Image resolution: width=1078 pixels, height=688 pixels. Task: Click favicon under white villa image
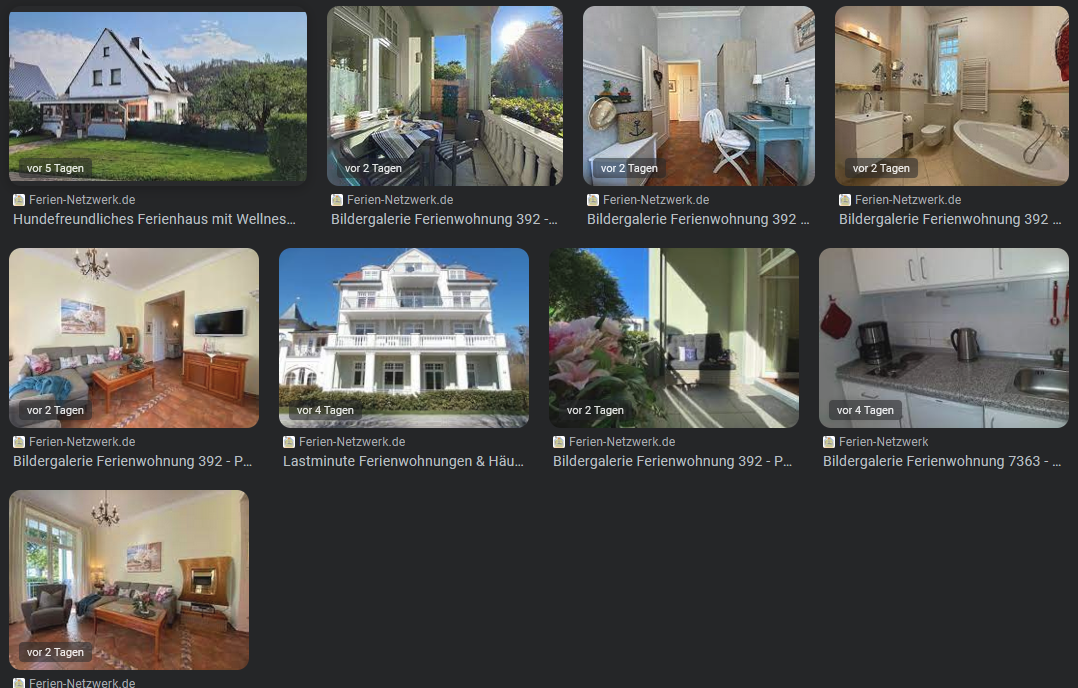pyautogui.click(x=289, y=442)
